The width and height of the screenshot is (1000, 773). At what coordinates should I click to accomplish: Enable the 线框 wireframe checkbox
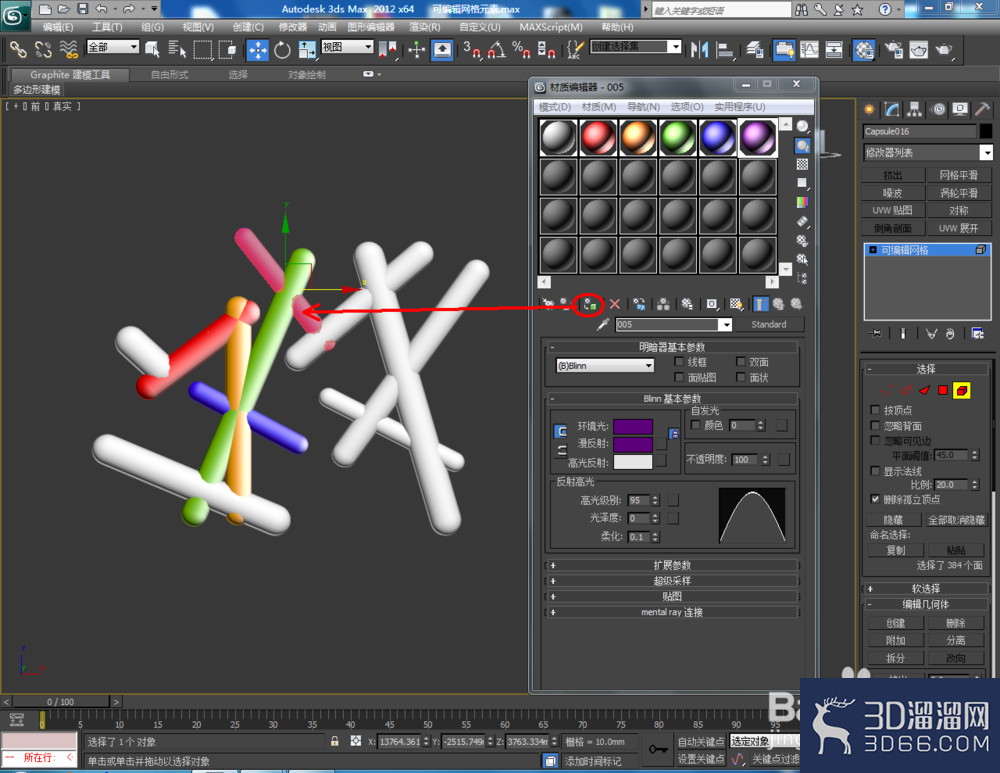point(679,362)
